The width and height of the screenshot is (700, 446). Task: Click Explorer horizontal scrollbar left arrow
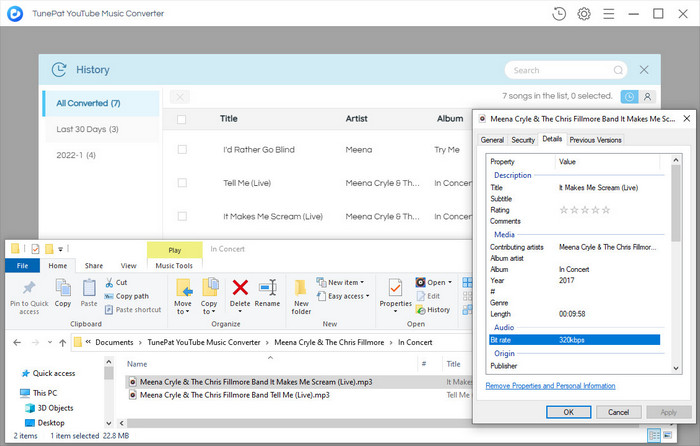pyautogui.click(x=122, y=423)
